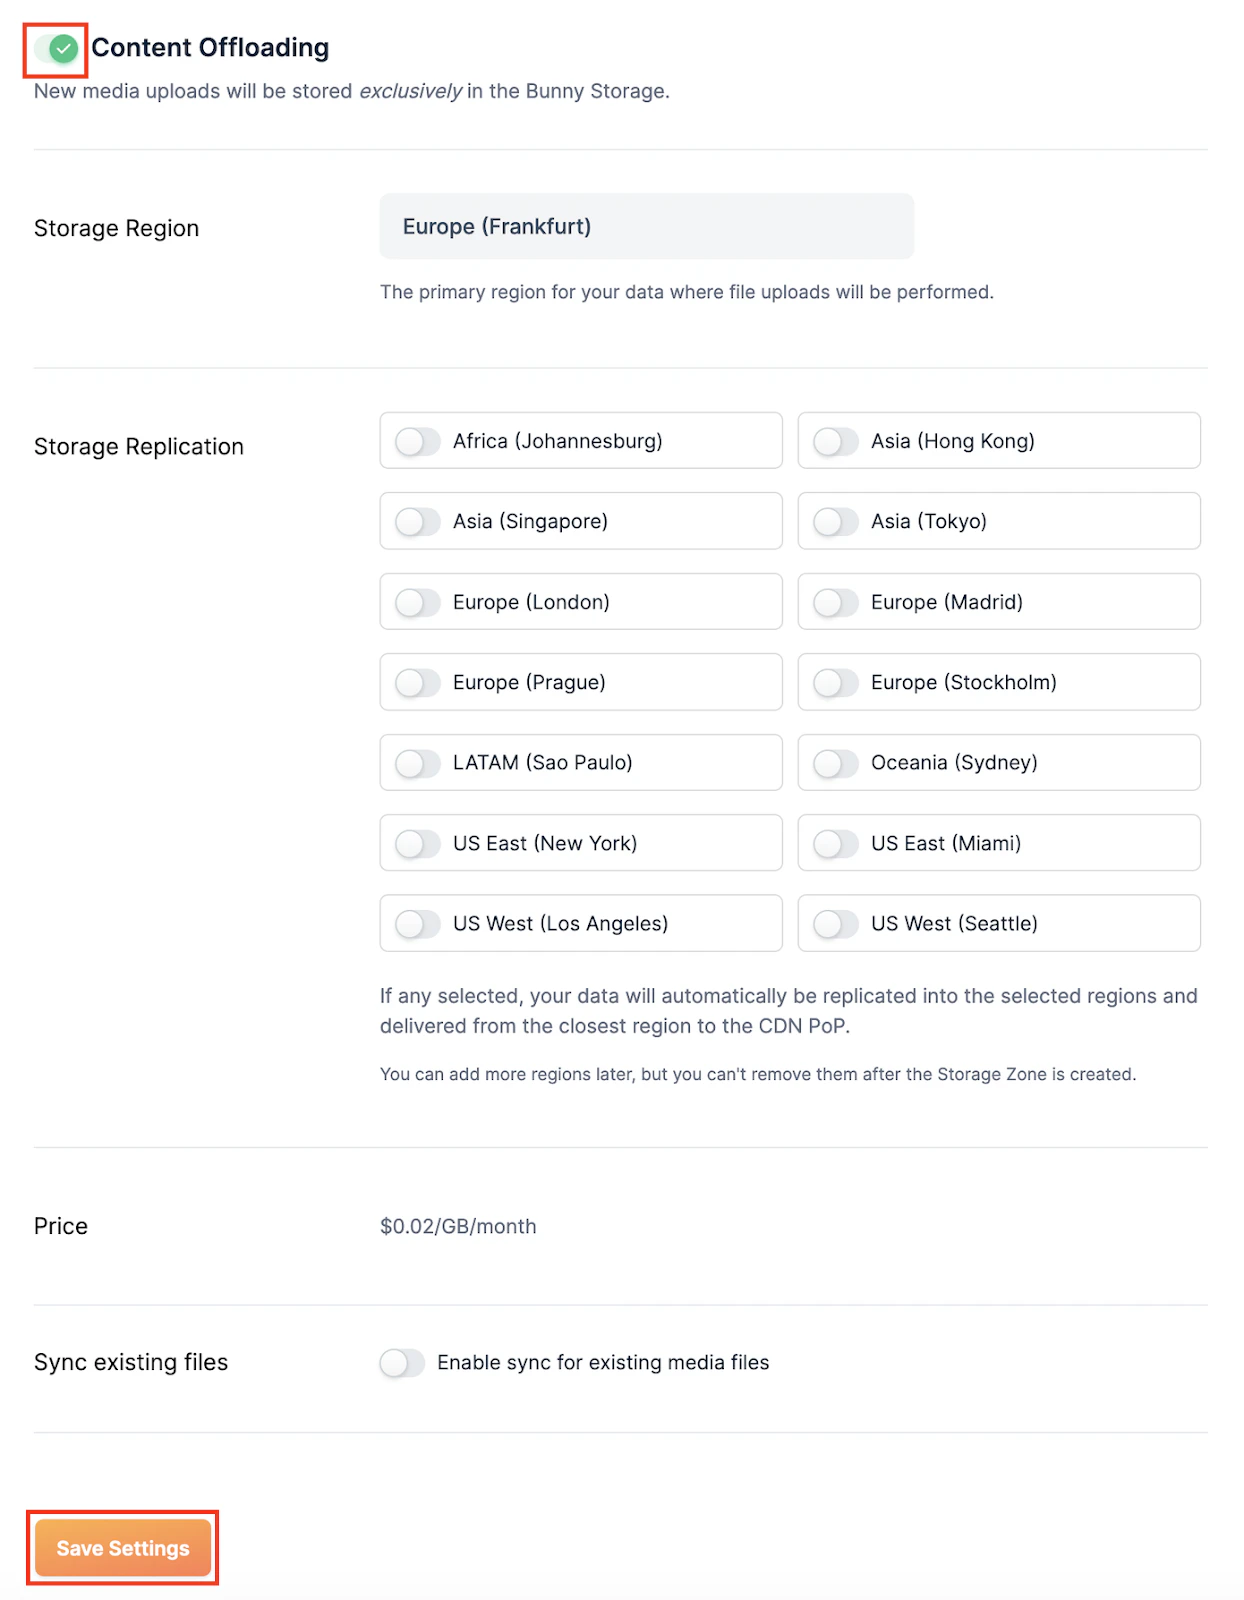Enable the Europe (Madrid) storage region
This screenshot has height=1600, width=1244.
tap(836, 601)
